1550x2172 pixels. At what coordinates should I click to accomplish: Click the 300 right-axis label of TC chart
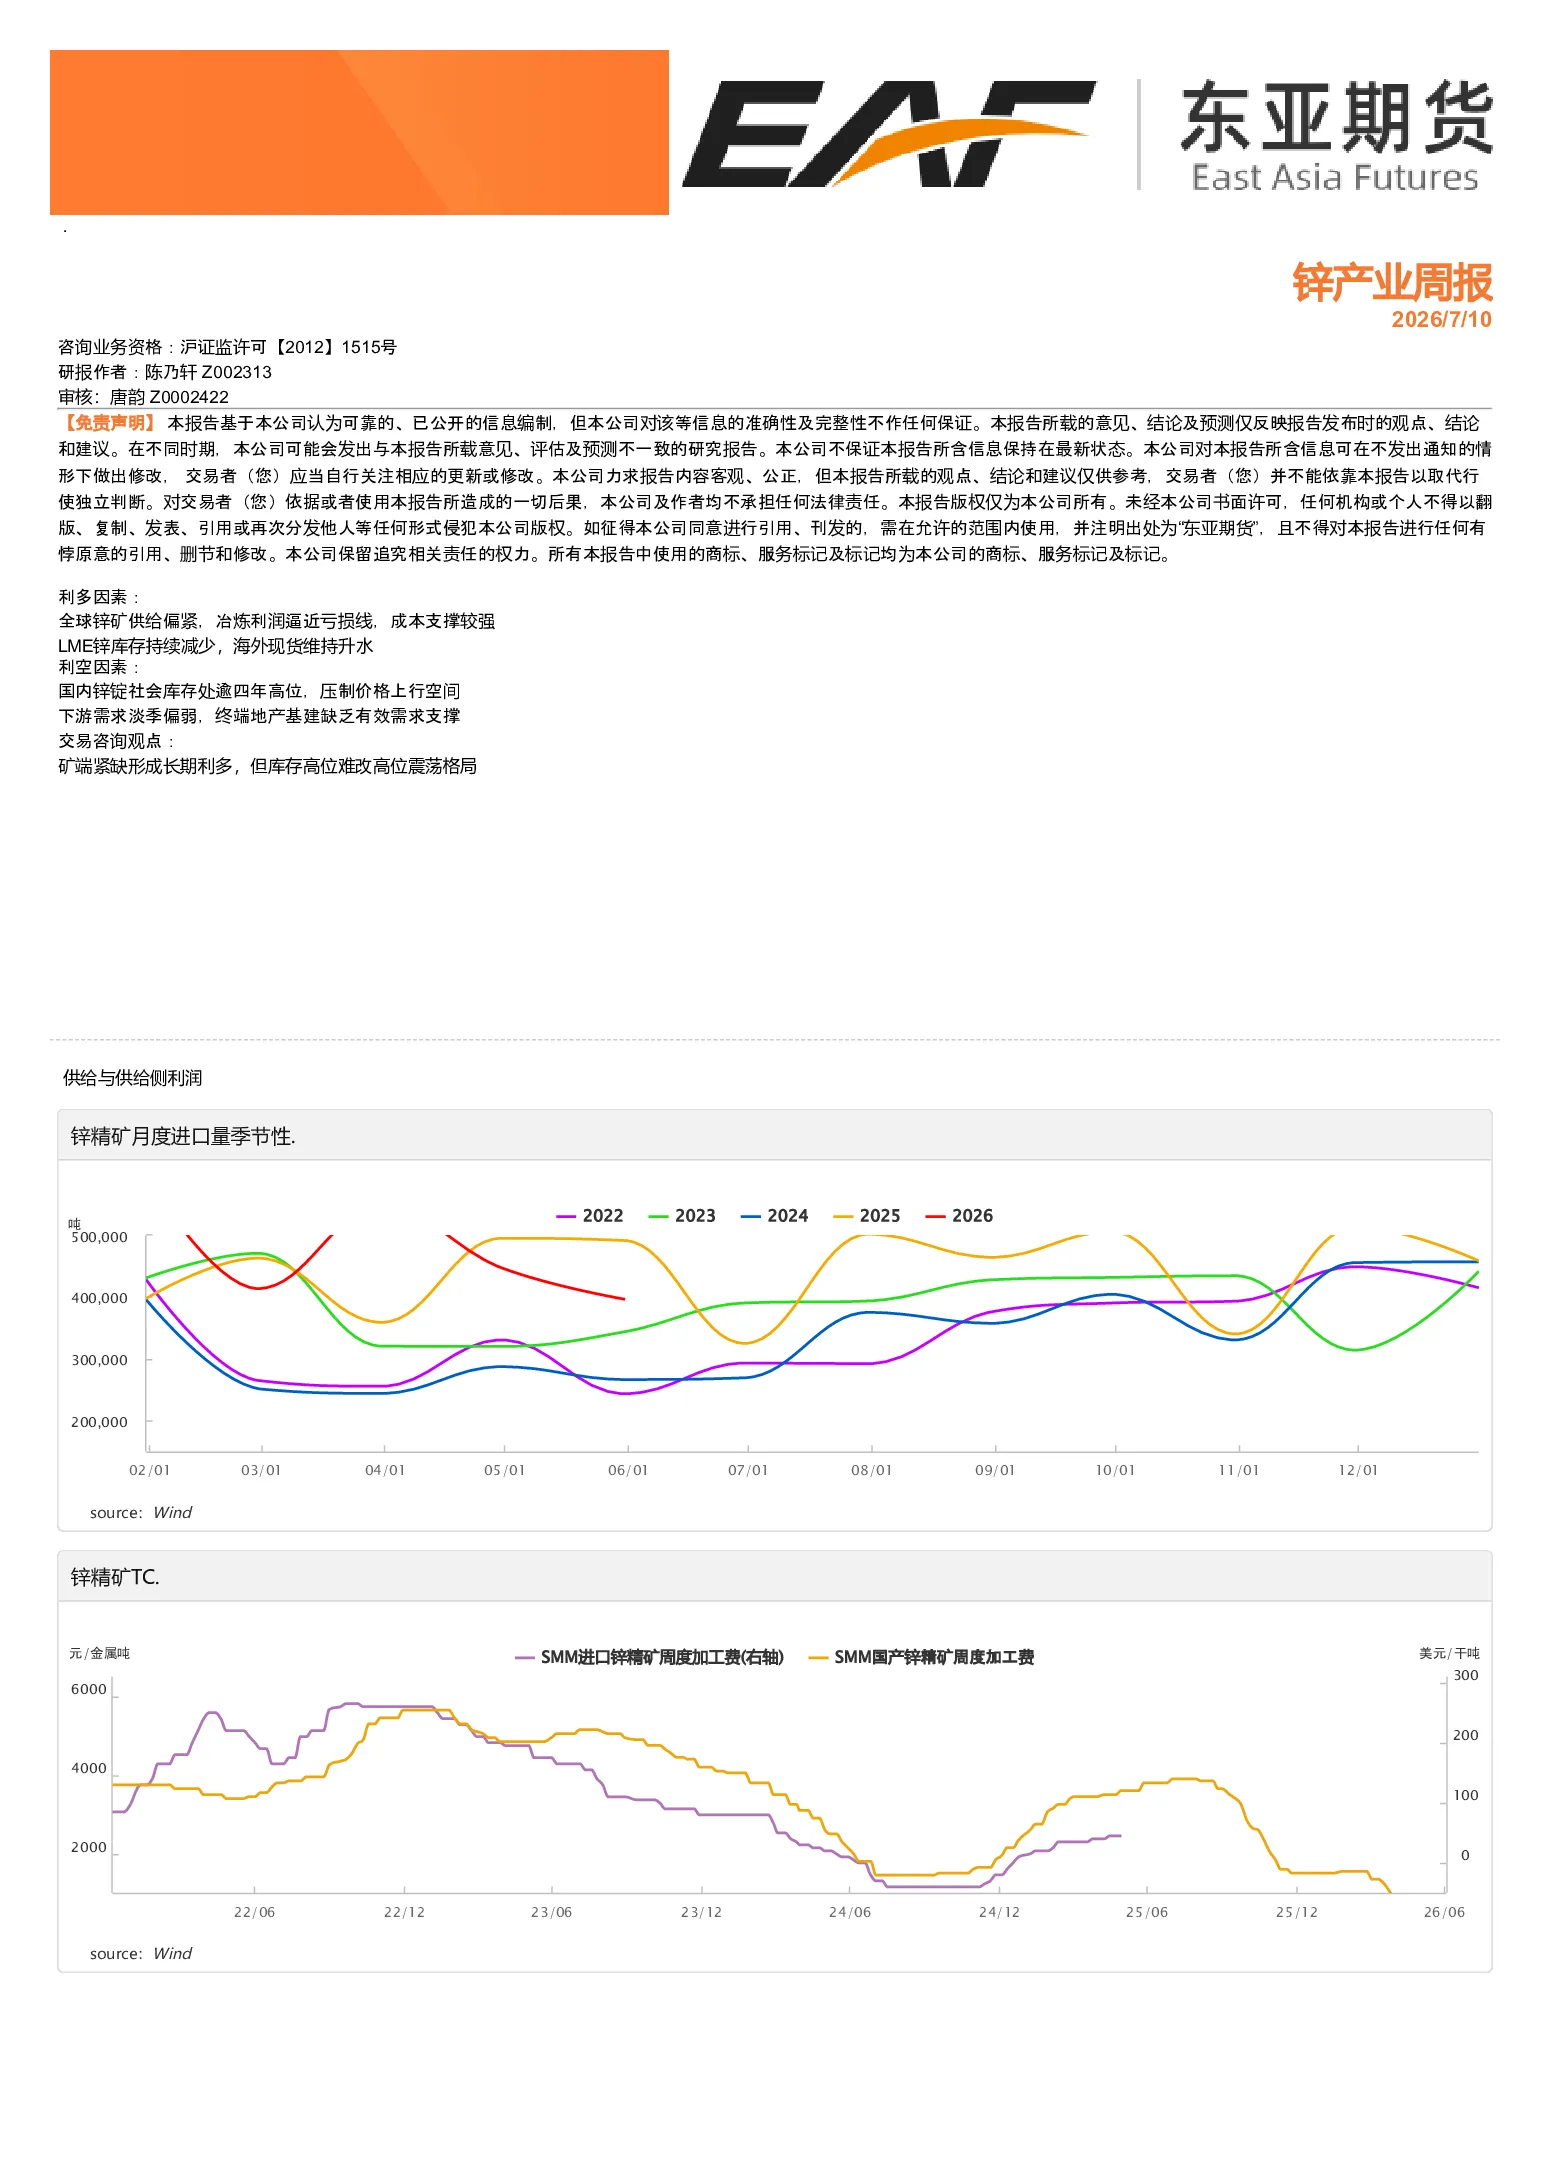(x=1466, y=1675)
